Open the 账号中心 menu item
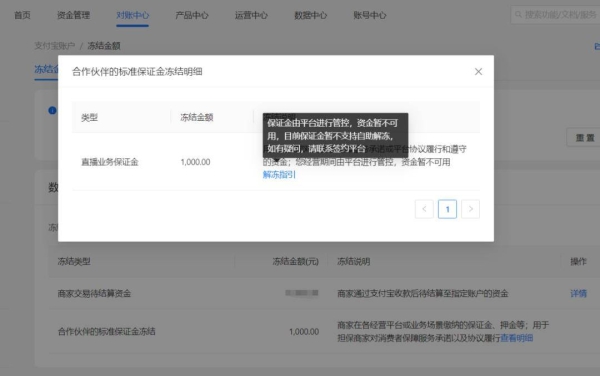Viewport: 600px width, 376px height. (370, 15)
